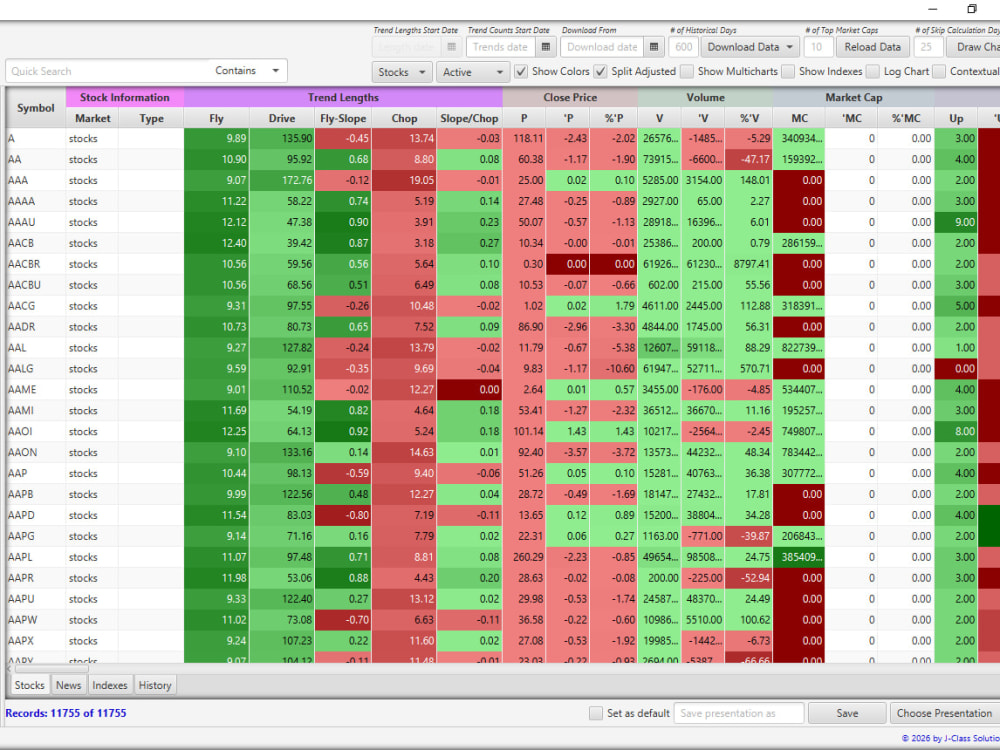Click the Historical Days field showing 600
Image resolution: width=1000 pixels, height=750 pixels.
click(683, 47)
